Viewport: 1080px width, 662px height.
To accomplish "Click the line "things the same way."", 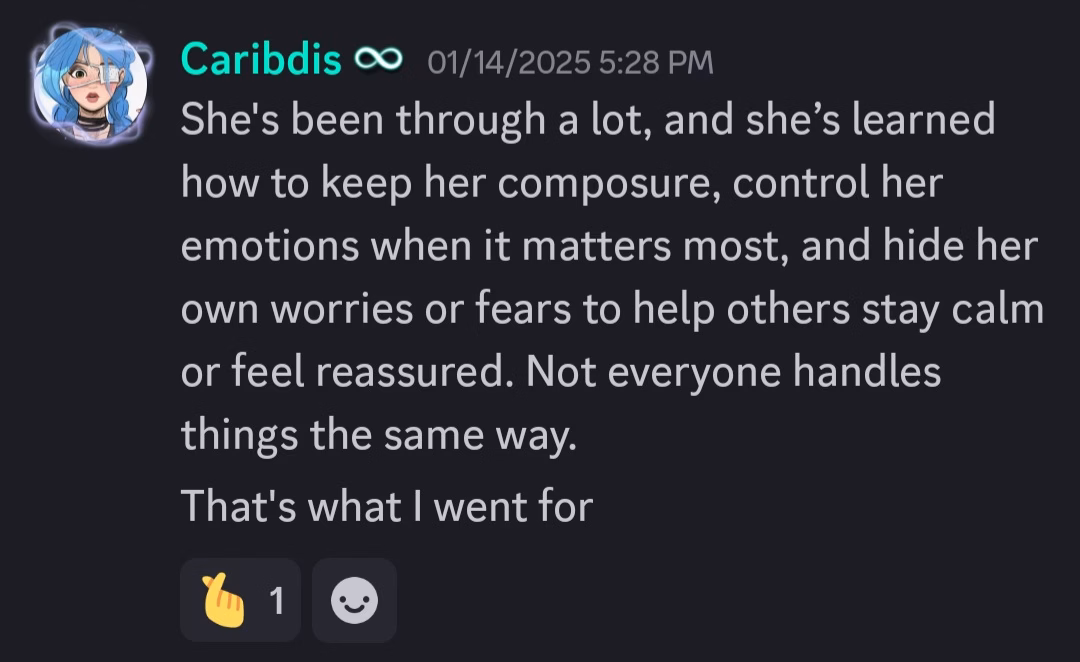I will click(x=379, y=437).
